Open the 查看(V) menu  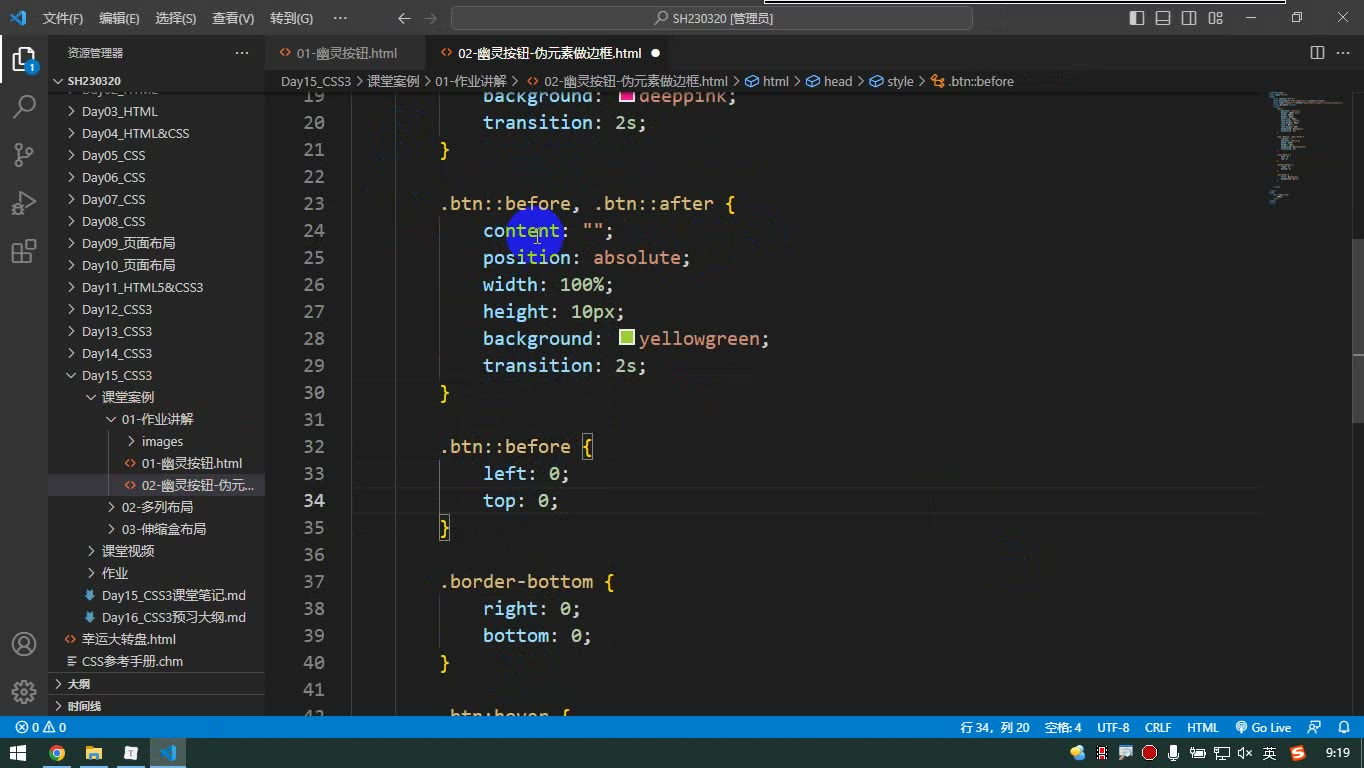pos(233,18)
